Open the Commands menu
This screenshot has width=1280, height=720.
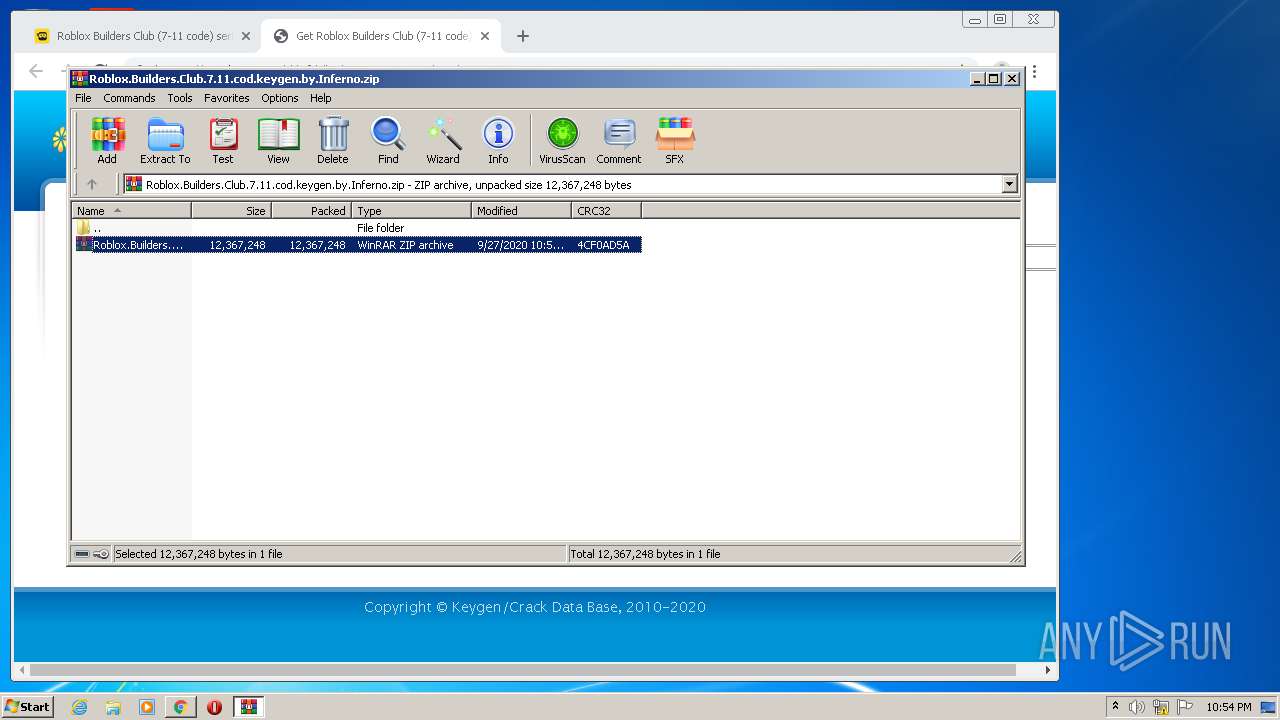click(x=129, y=98)
